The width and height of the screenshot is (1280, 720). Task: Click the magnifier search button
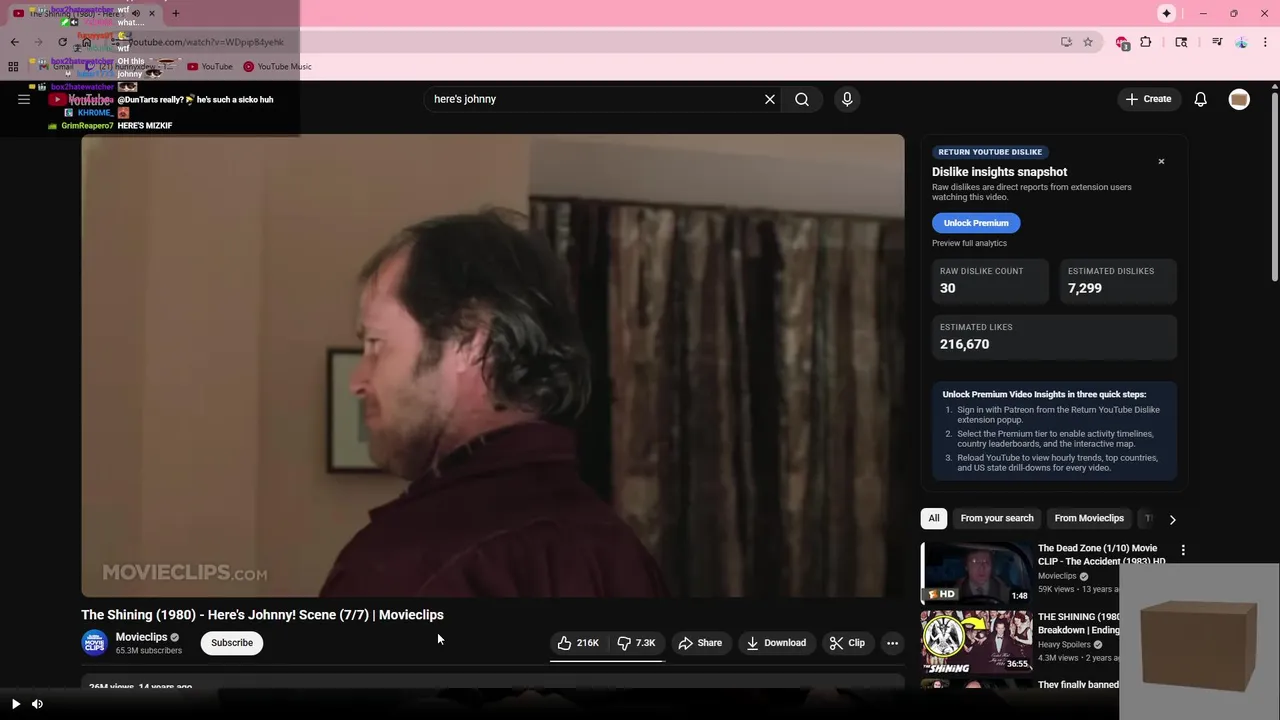[802, 99]
